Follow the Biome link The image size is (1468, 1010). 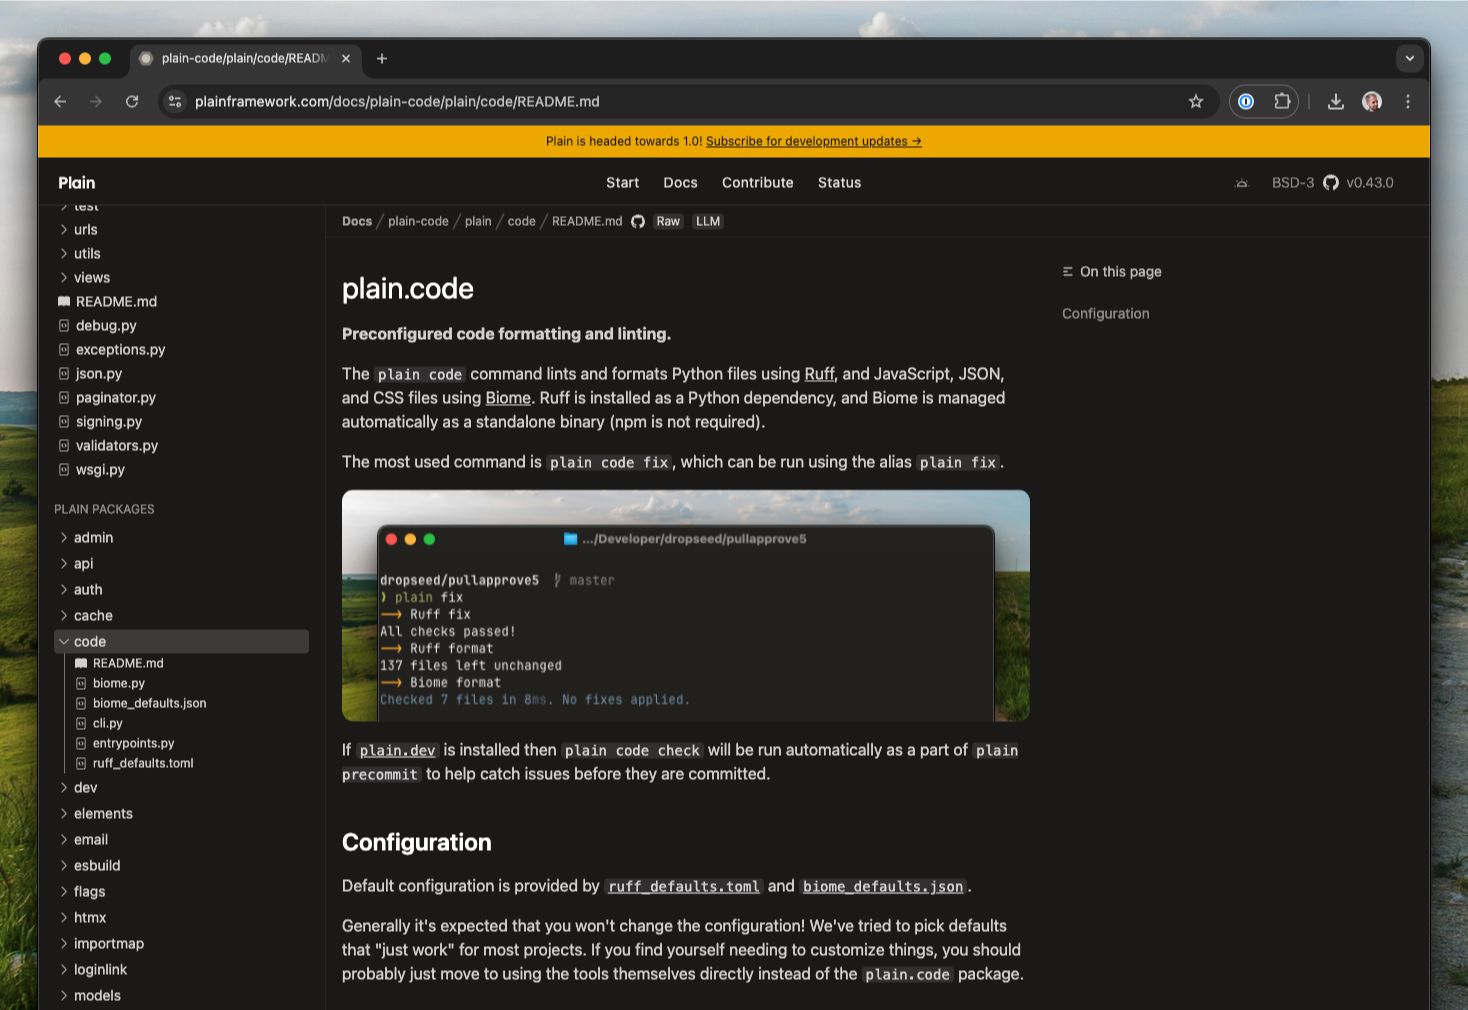pos(508,398)
